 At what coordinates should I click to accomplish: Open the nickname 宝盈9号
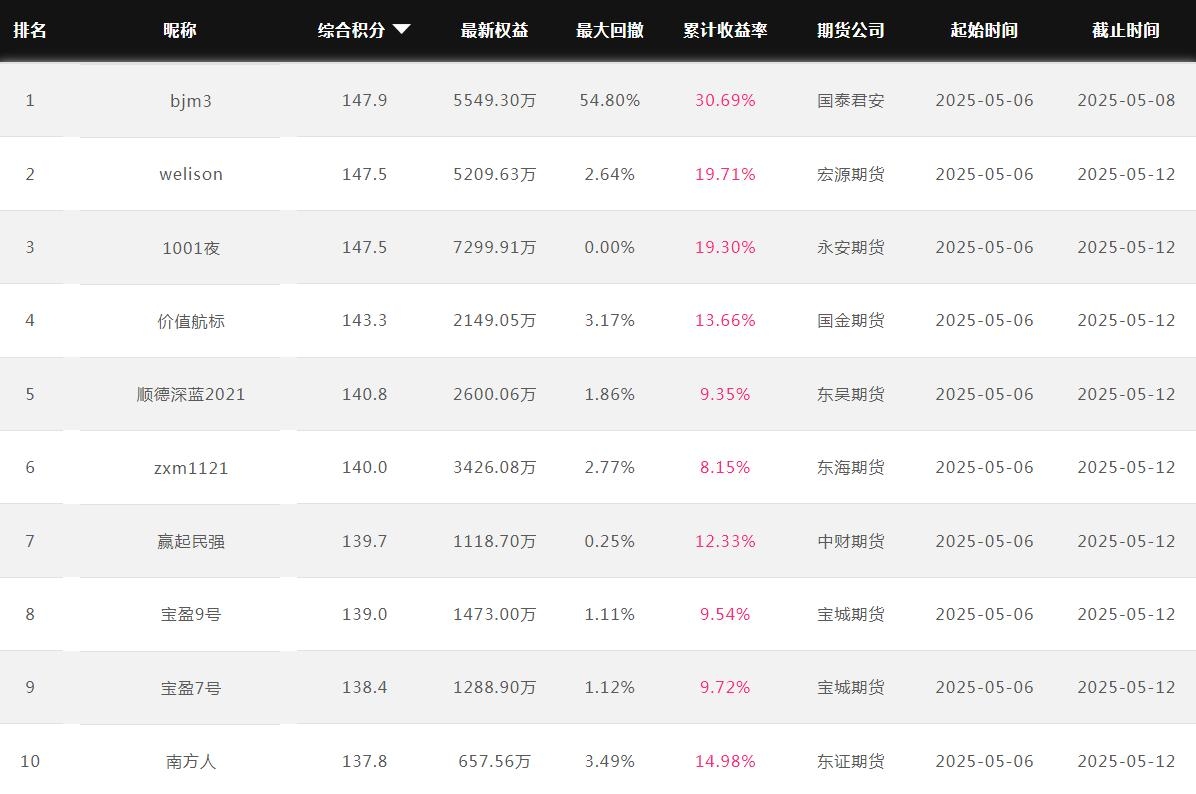191,614
